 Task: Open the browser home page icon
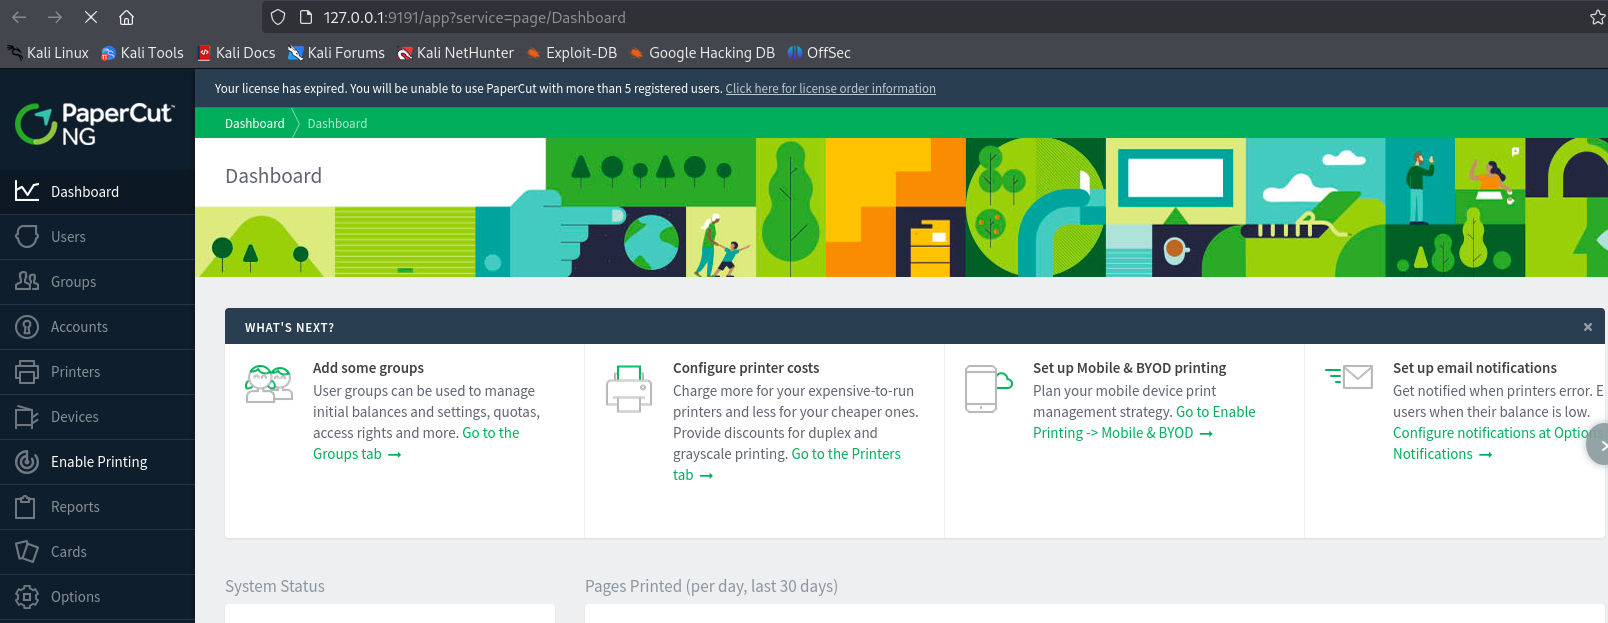click(126, 17)
